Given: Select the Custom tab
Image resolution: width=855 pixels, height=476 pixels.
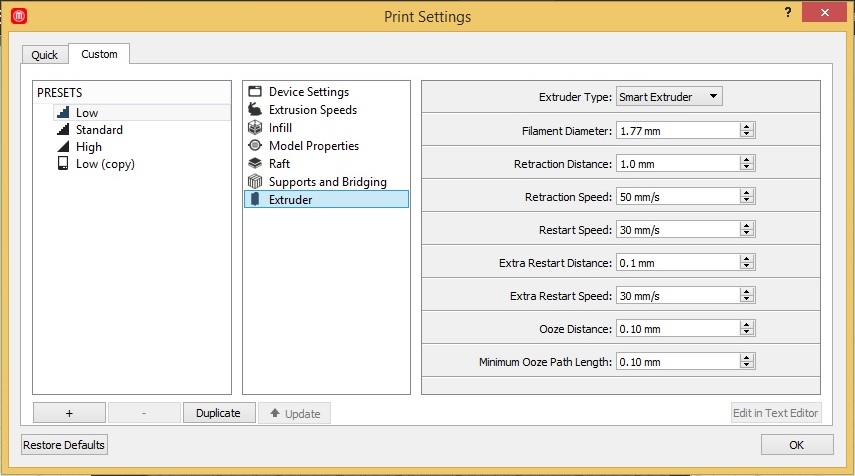Looking at the screenshot, I should (99, 54).
